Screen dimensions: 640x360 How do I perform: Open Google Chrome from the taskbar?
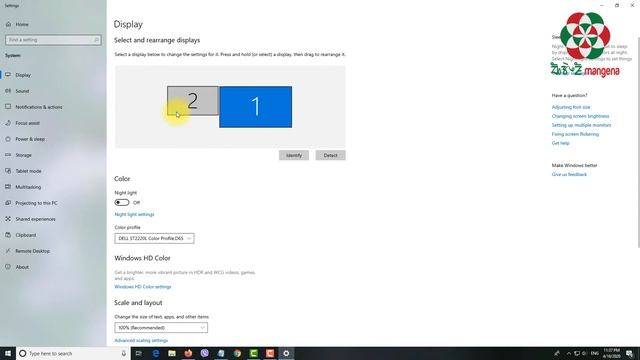pos(237,353)
